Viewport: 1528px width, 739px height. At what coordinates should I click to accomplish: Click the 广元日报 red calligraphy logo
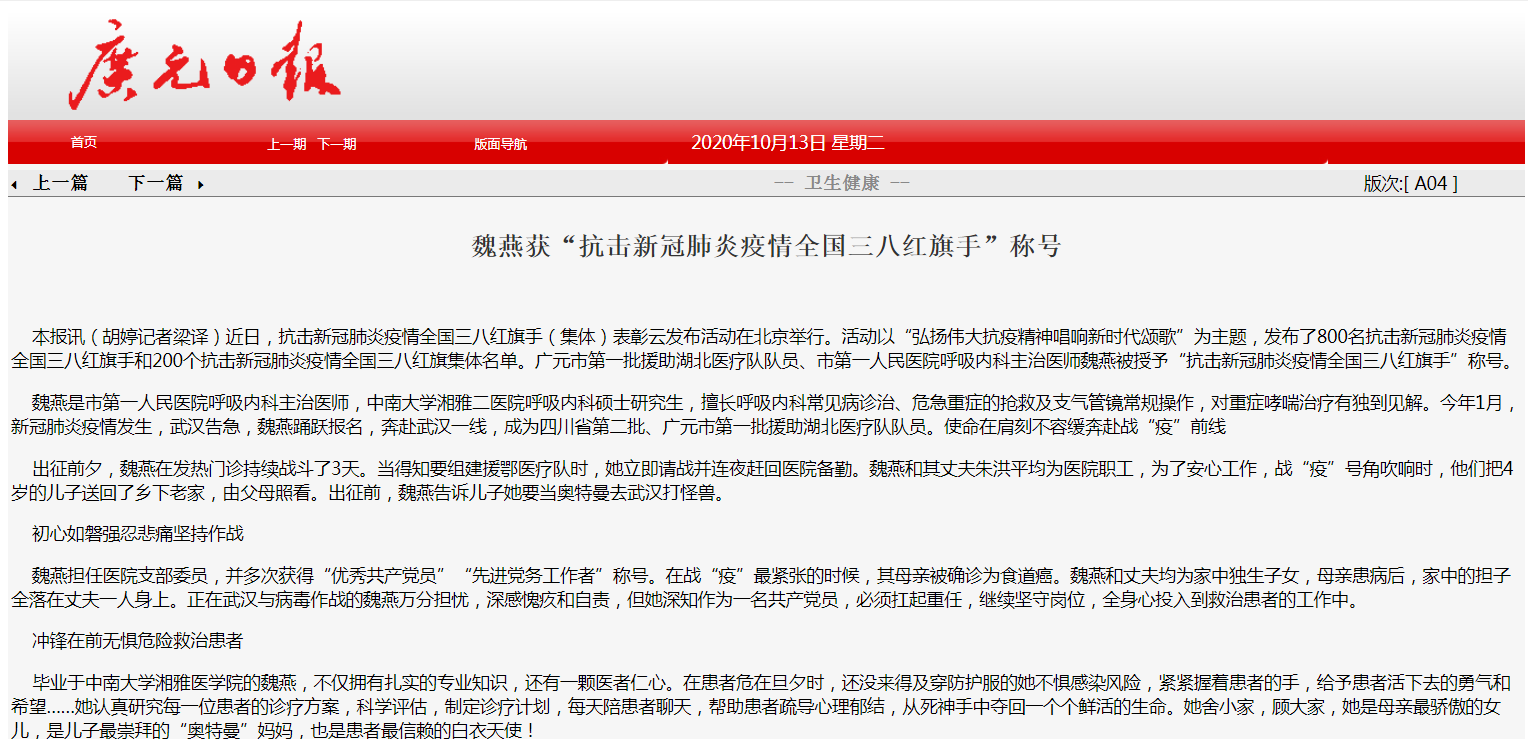pyautogui.click(x=205, y=65)
